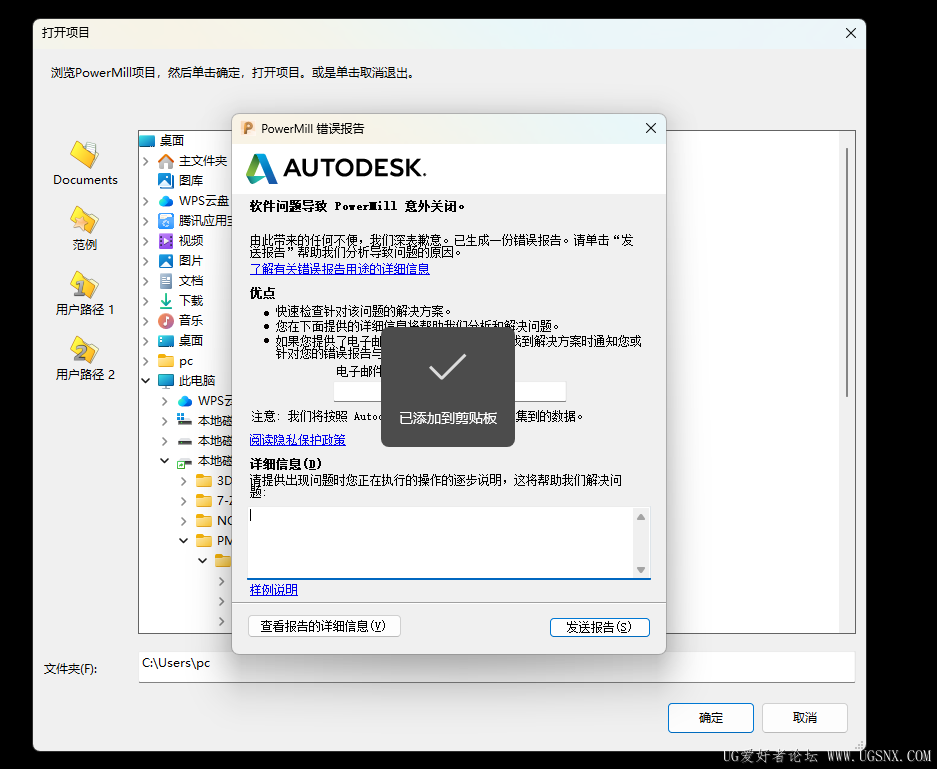Select 主文件夹 home icon in tree
The width and height of the screenshot is (937, 769).
(x=166, y=161)
